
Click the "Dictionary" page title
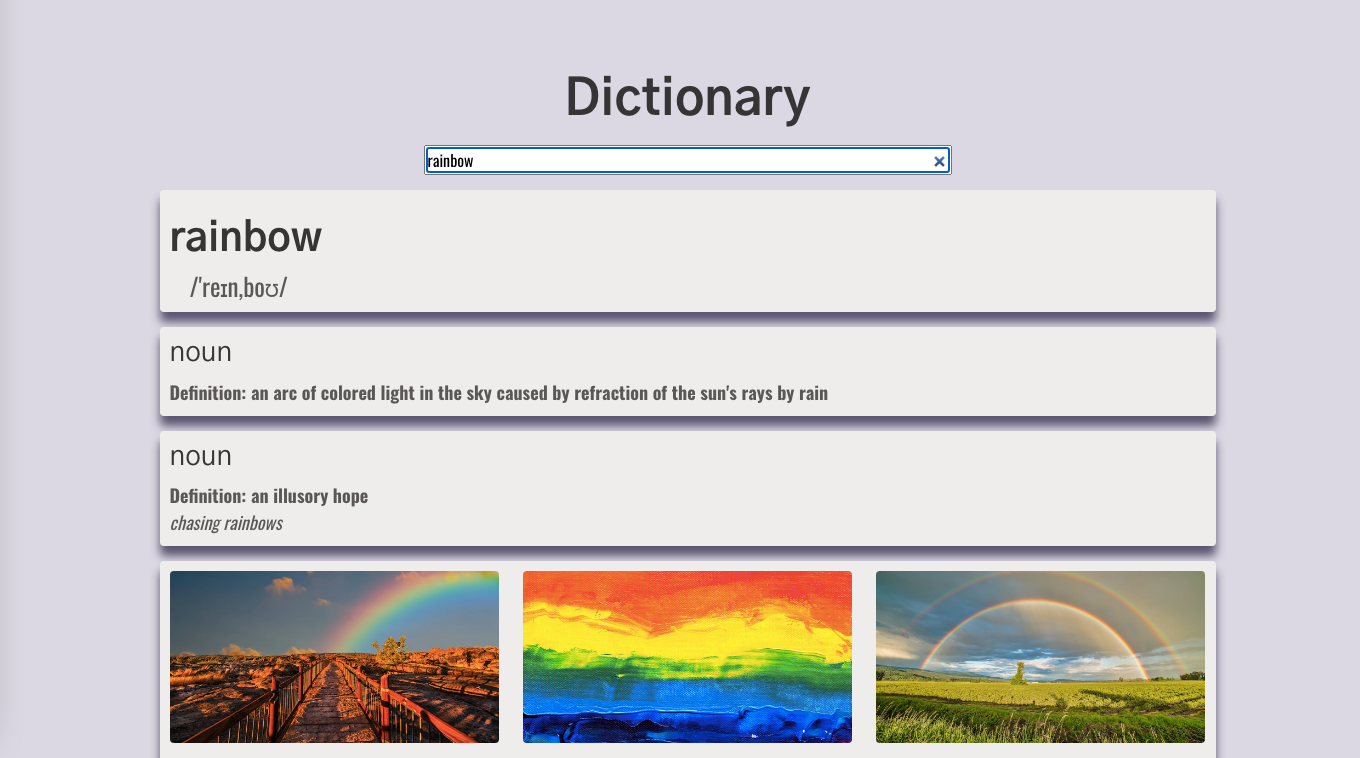(687, 97)
